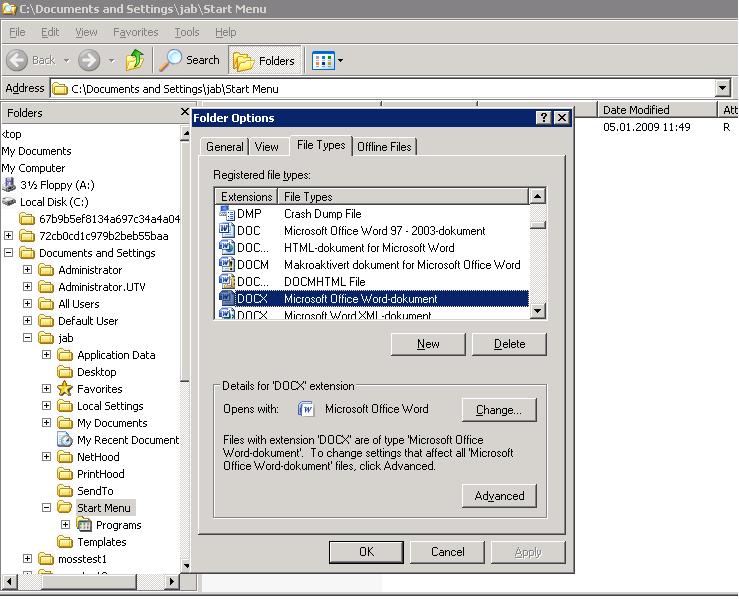Select the highlighted DOCX Word-dokument row
The image size is (739, 599).
pos(371,298)
